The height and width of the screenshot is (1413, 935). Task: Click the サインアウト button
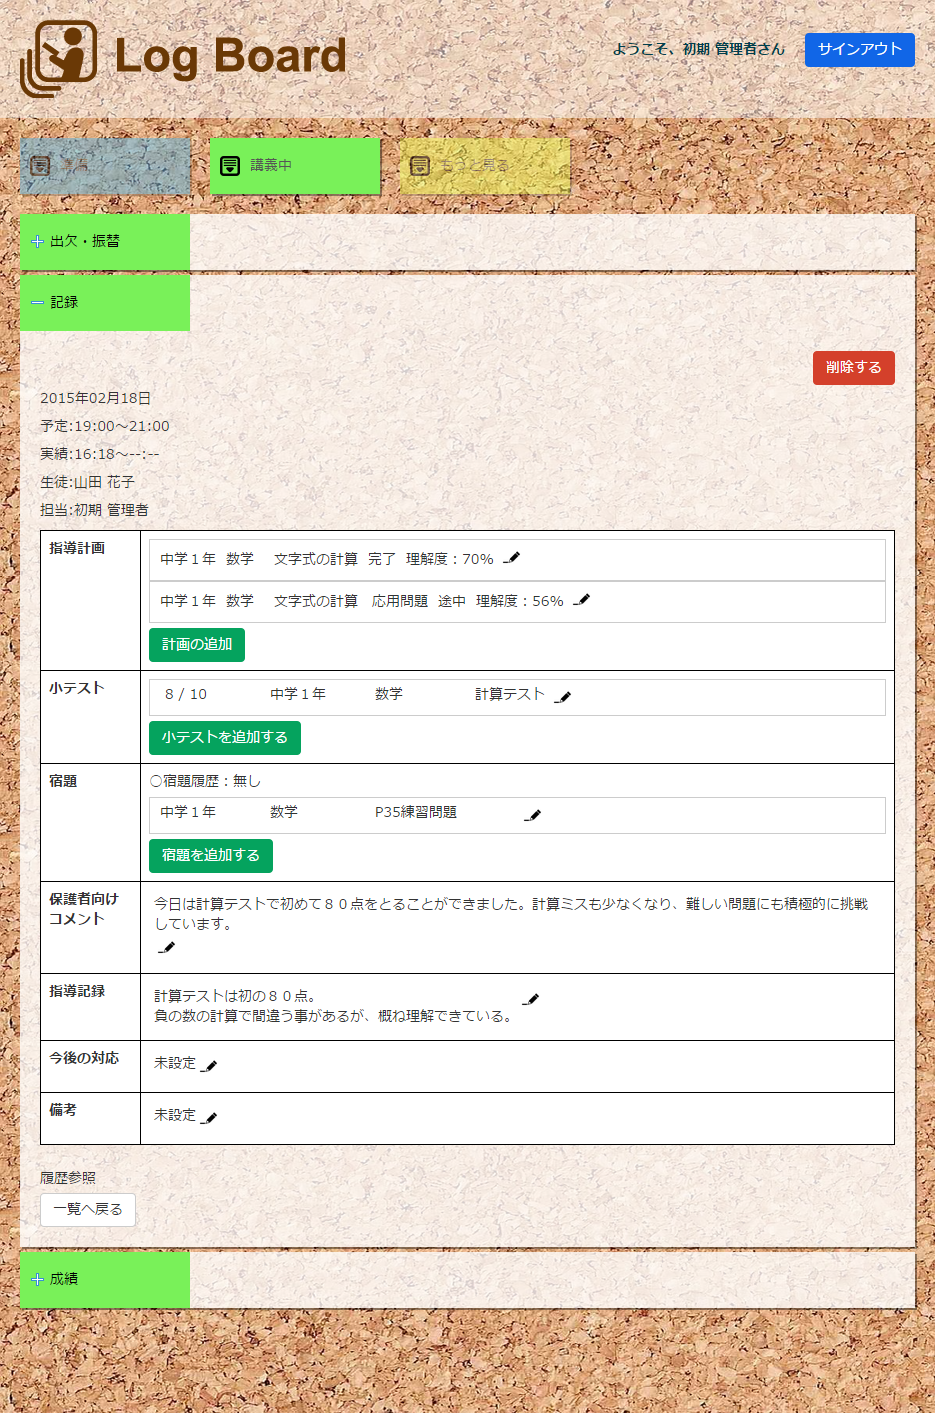(x=859, y=49)
